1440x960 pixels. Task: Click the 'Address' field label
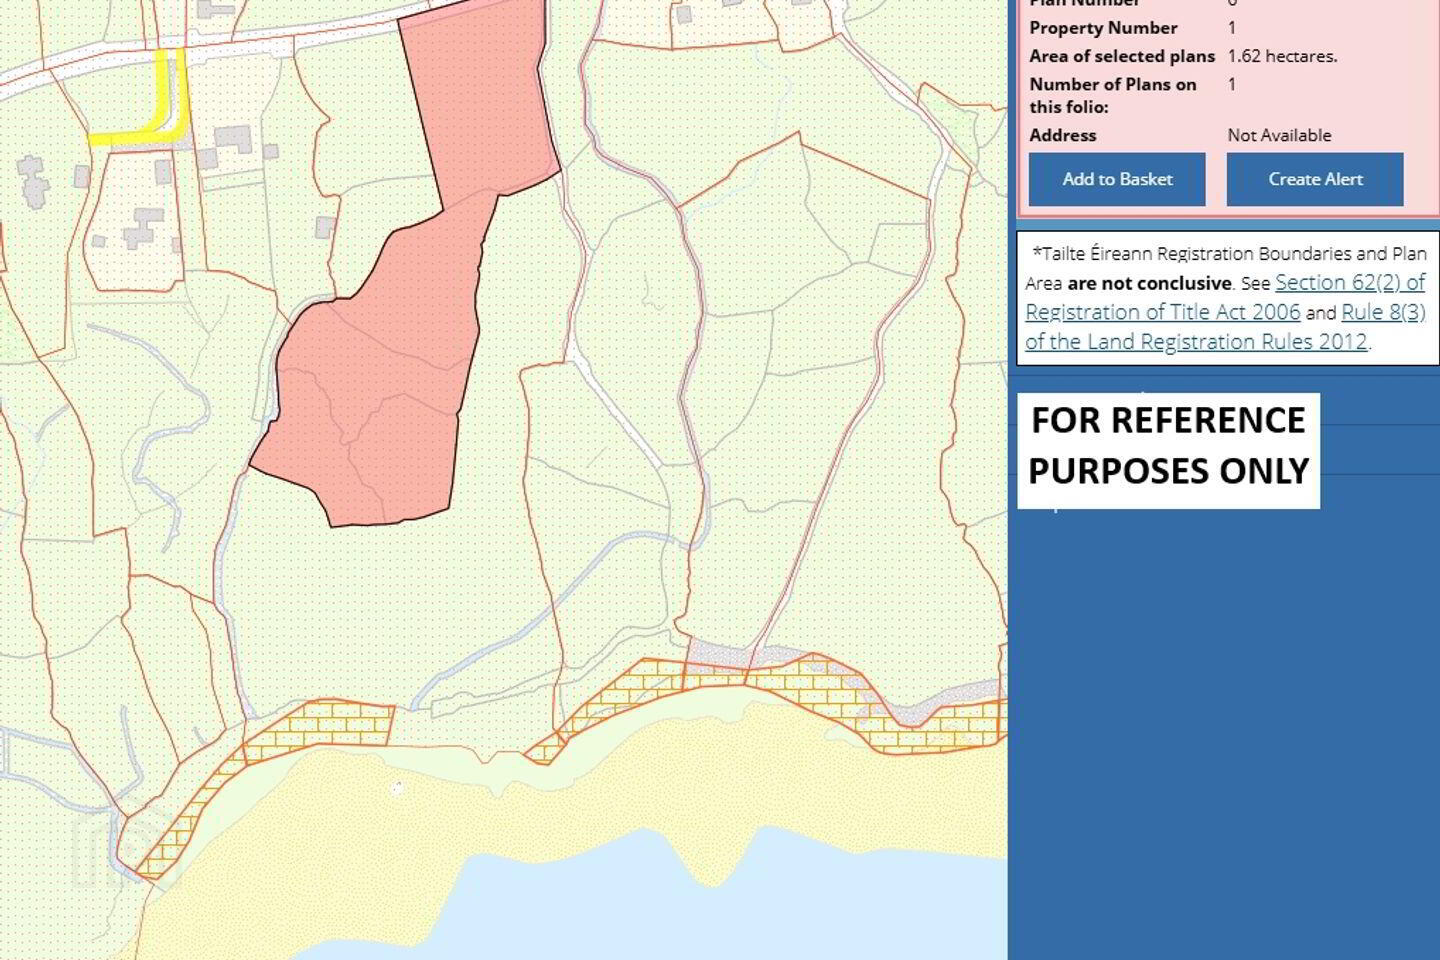(1062, 135)
